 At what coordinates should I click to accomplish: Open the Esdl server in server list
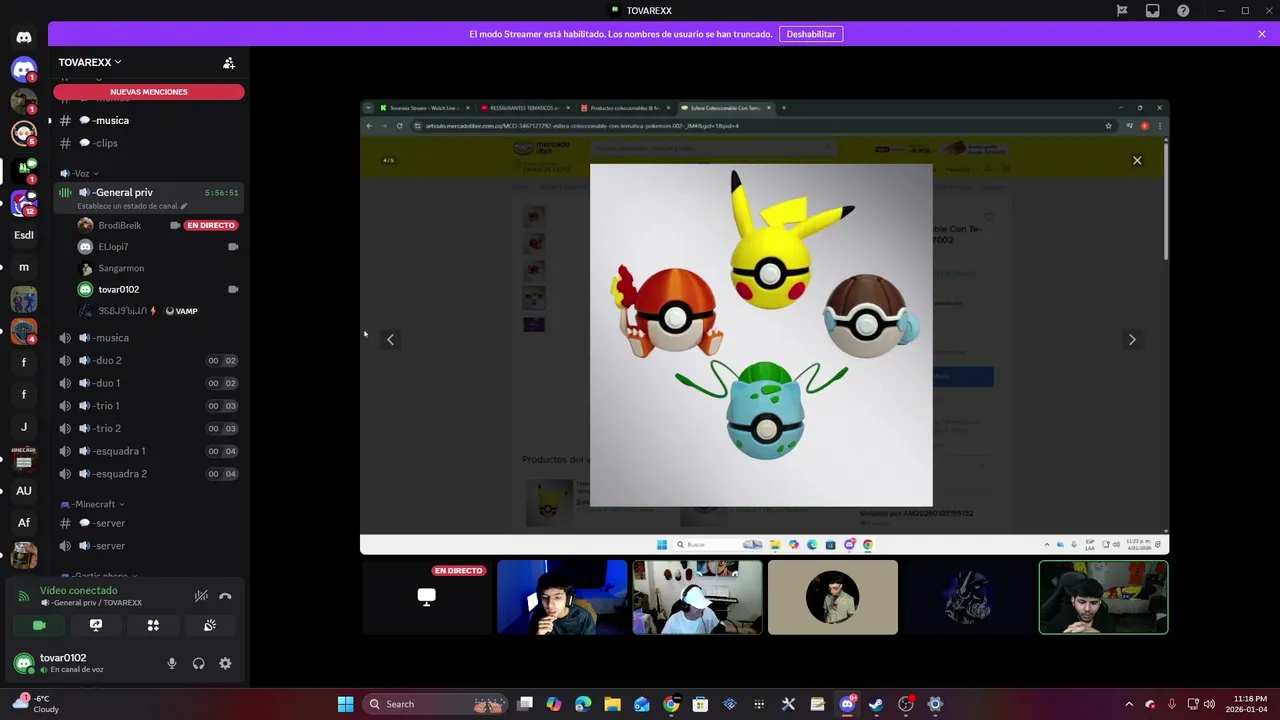24,235
